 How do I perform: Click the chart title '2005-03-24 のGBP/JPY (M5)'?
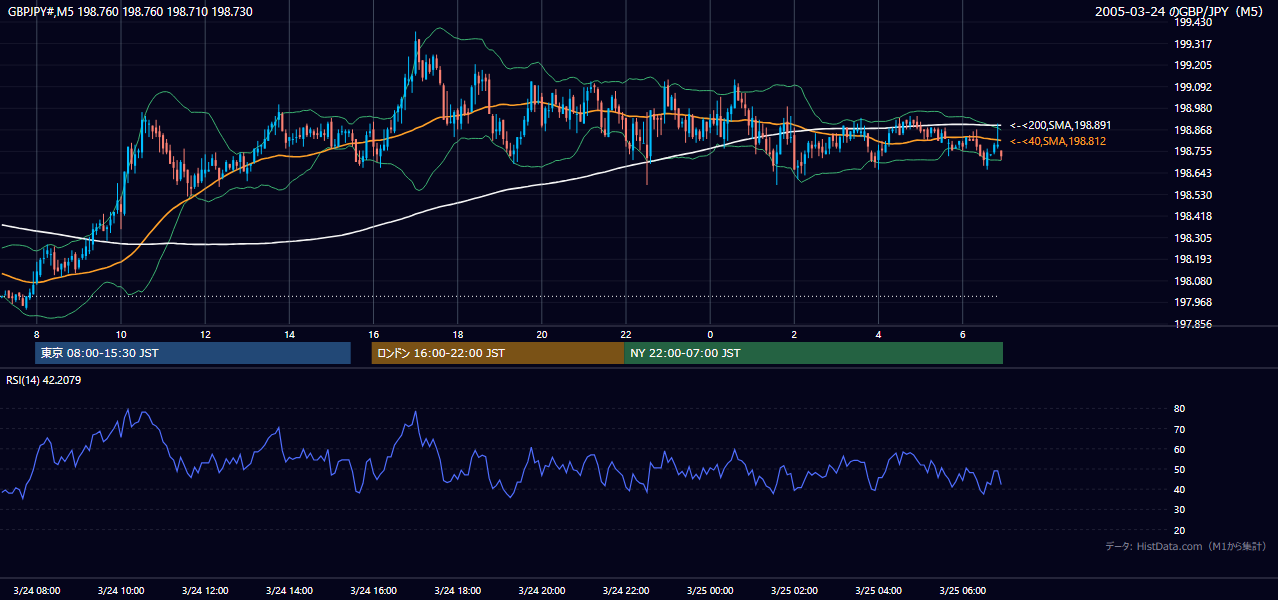click(x=1180, y=11)
